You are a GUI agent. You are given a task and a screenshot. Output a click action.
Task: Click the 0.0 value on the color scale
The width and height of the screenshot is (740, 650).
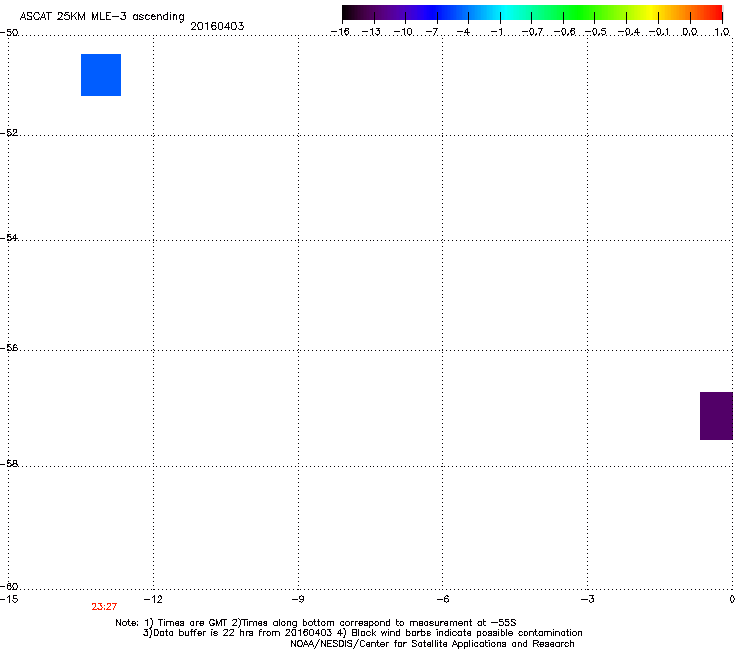tap(690, 32)
